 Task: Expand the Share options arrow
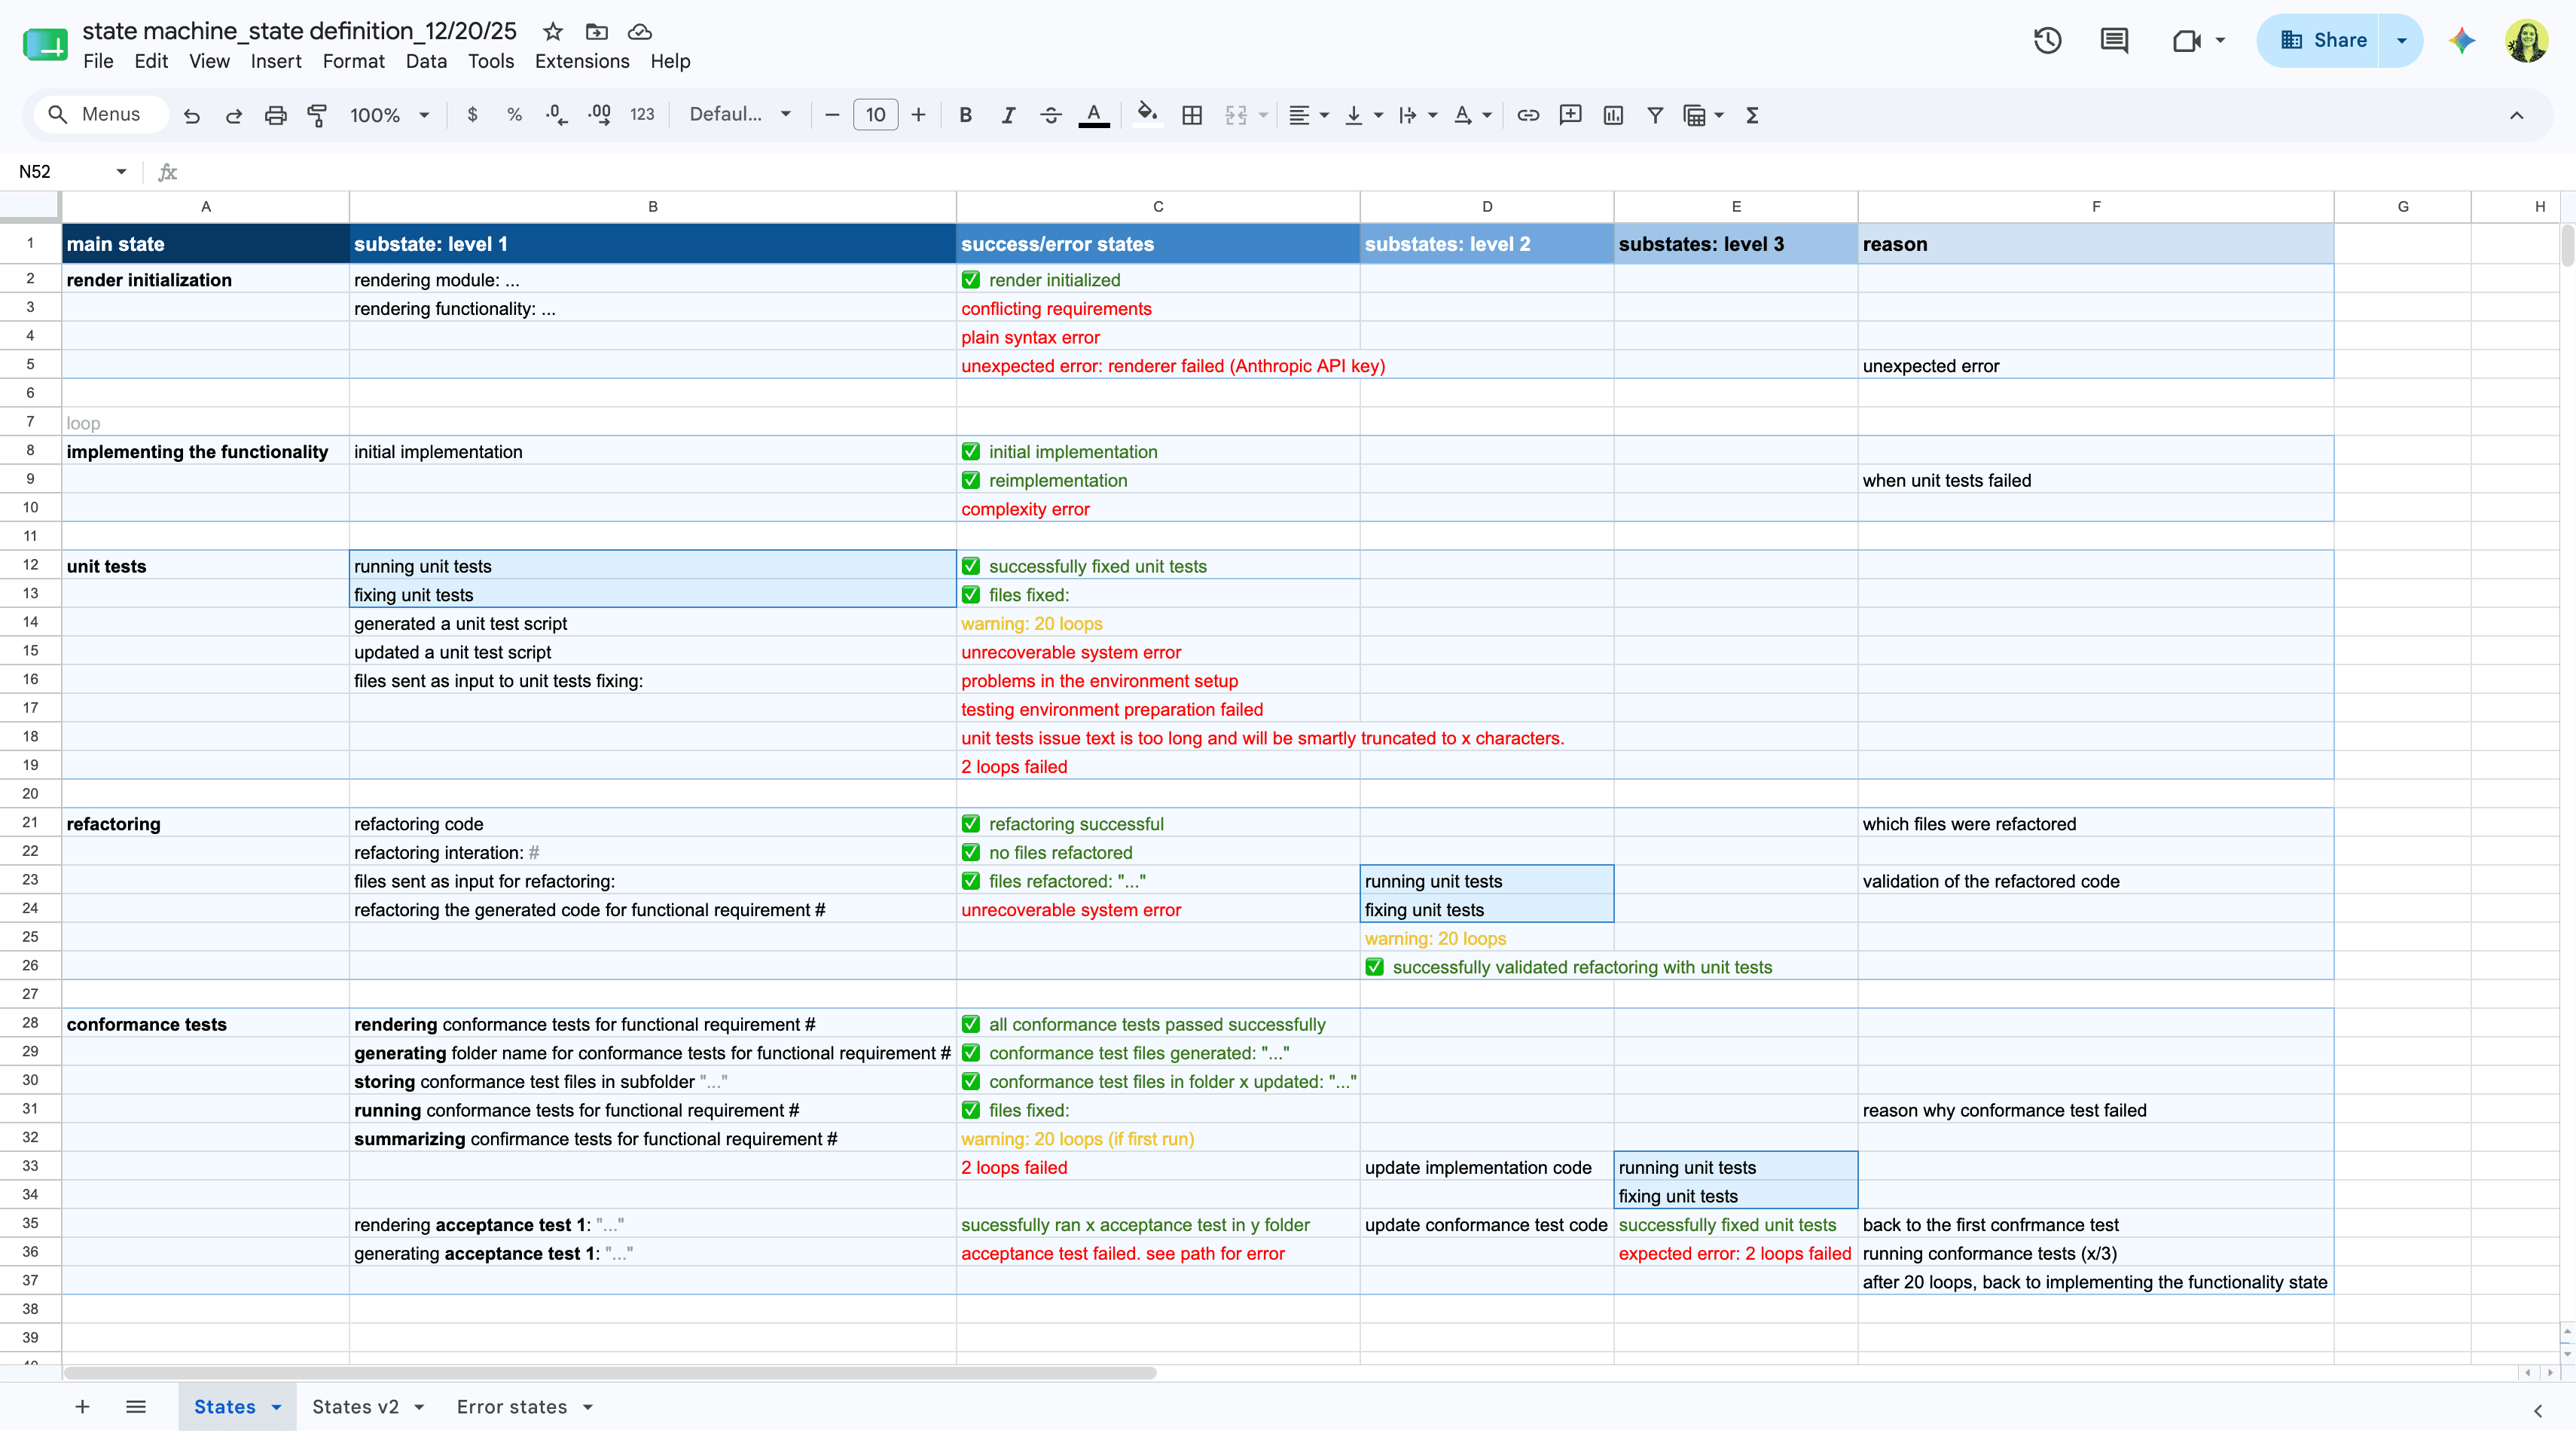click(x=2401, y=40)
